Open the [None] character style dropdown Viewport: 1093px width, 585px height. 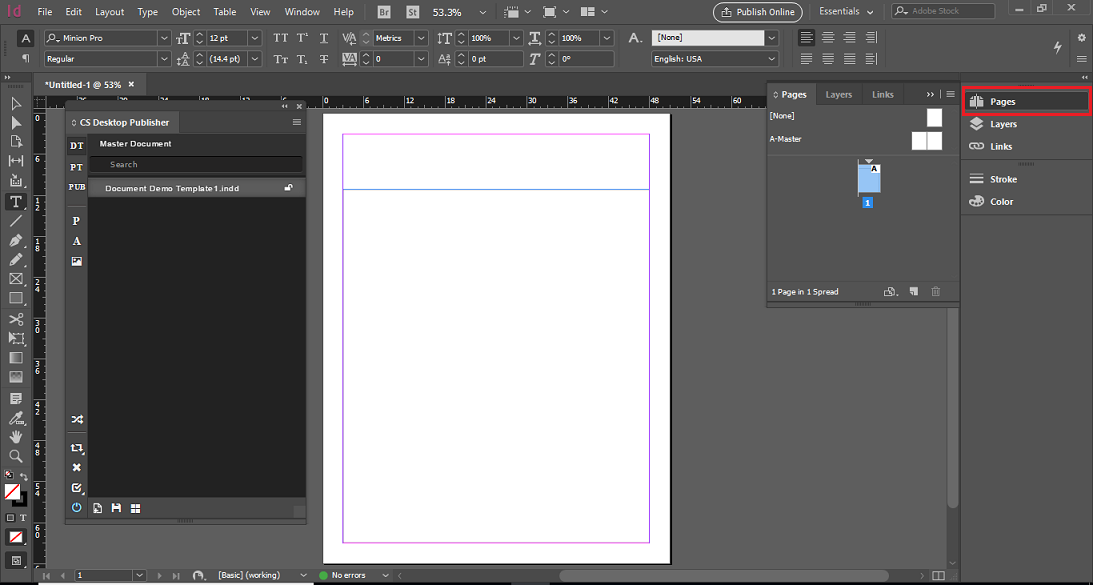(x=771, y=38)
